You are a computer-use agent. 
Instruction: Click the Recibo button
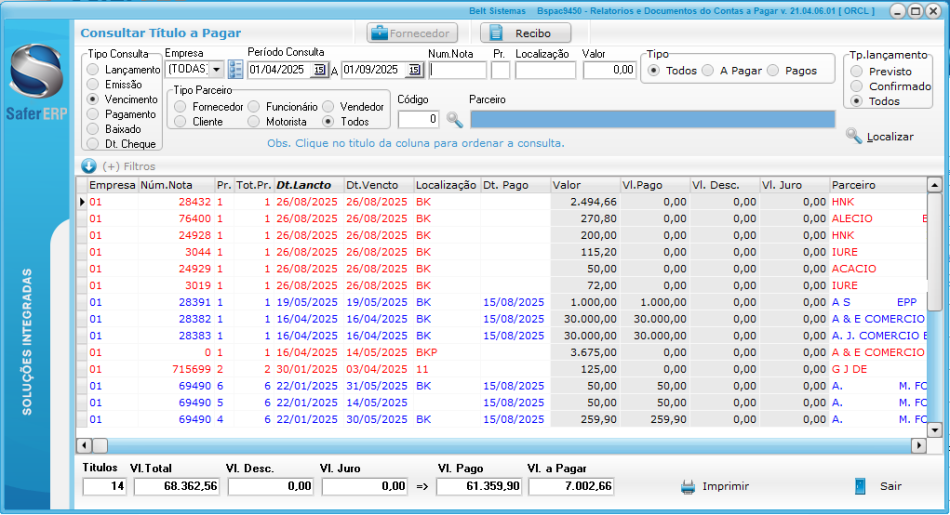(x=524, y=33)
